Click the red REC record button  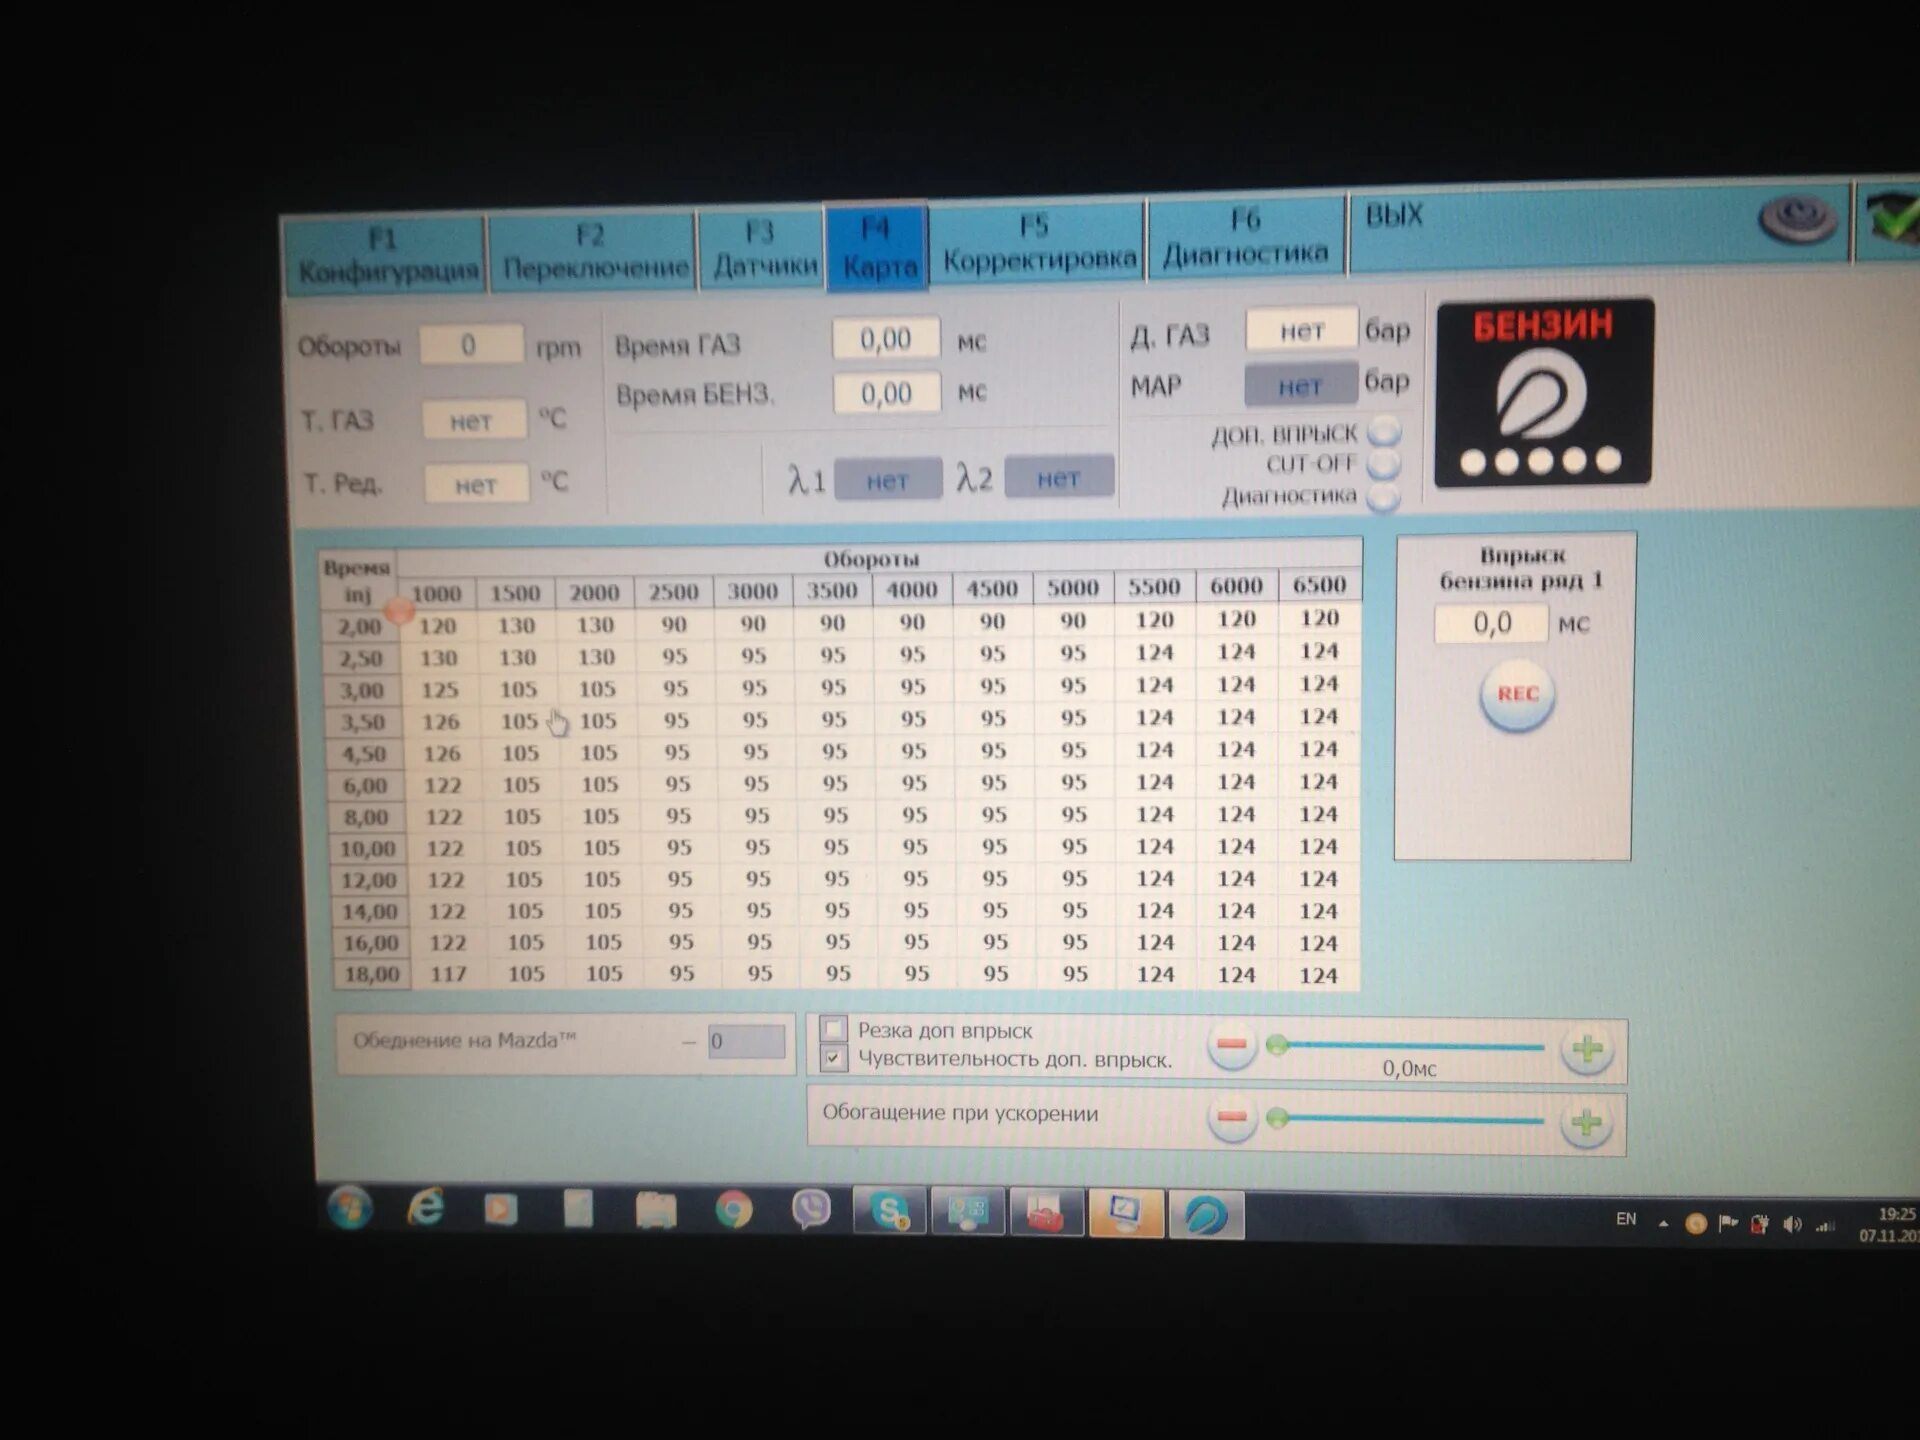point(1516,695)
